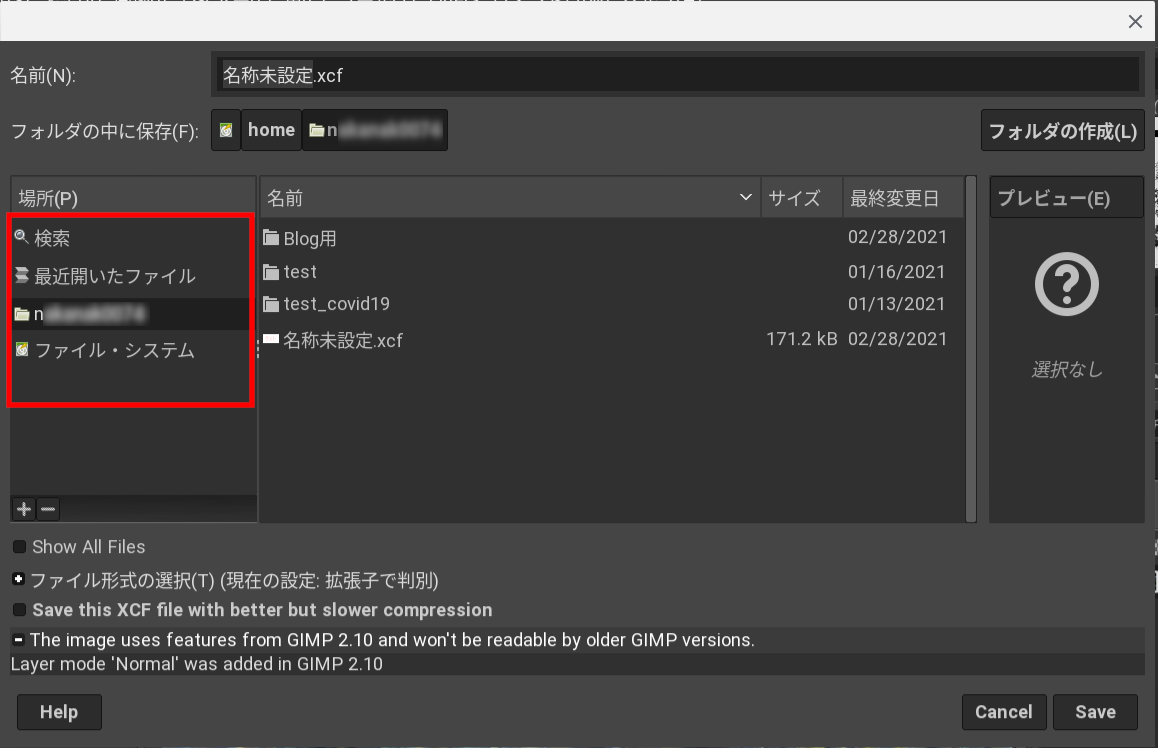Viewport: 1158px width, 748px height.
Task: Click the 検索 (search) magnifier icon
Action: click(22, 238)
